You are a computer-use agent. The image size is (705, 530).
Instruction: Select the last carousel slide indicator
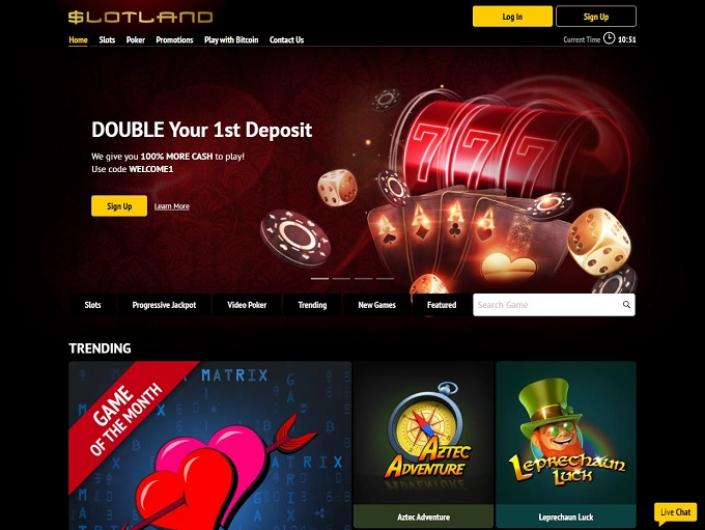click(385, 279)
